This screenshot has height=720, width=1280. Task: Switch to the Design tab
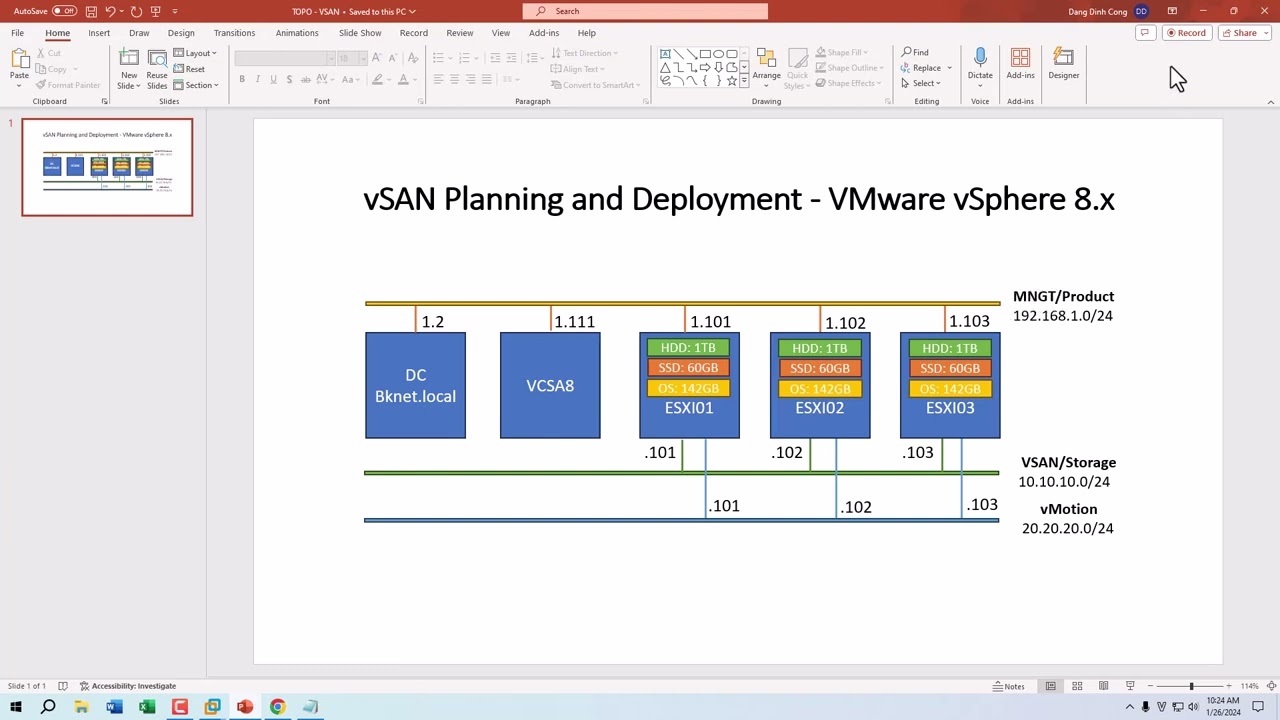click(x=181, y=33)
